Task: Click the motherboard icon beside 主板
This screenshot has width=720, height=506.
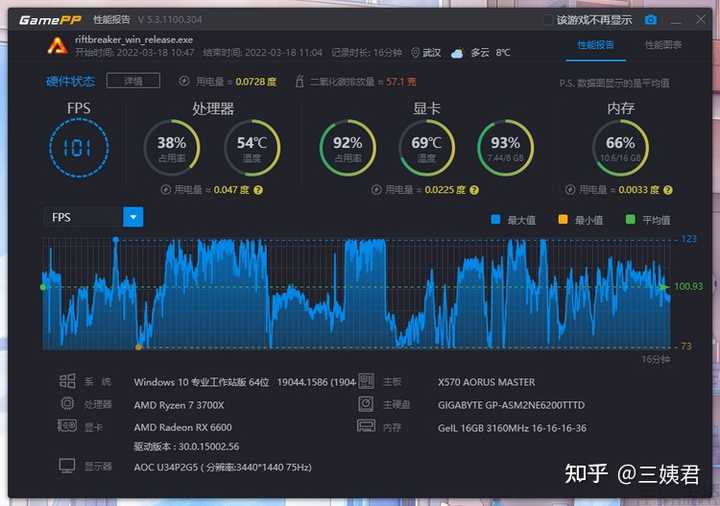Action: coord(366,381)
